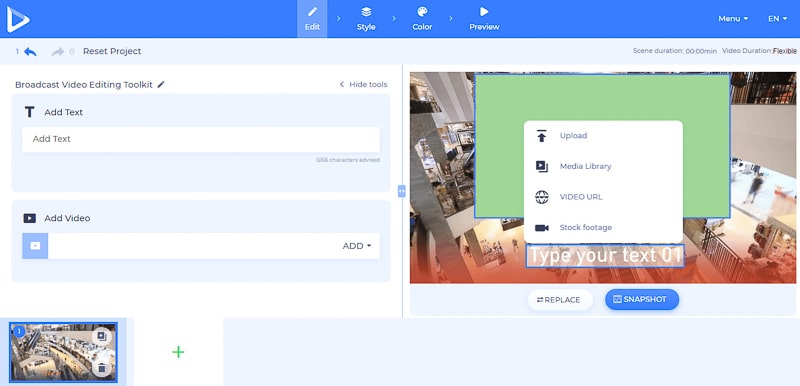Click the globe icon for VIDEO URL

coord(542,197)
